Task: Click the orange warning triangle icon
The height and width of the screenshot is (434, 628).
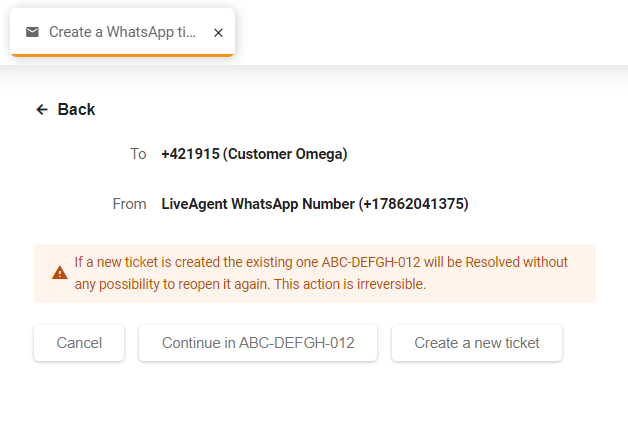Action: tap(59, 273)
